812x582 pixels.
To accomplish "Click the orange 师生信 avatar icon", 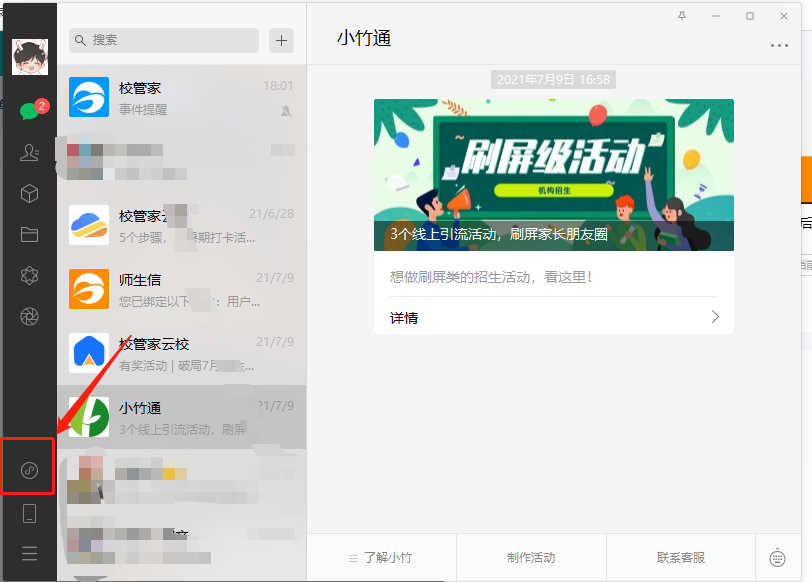I will (x=89, y=289).
